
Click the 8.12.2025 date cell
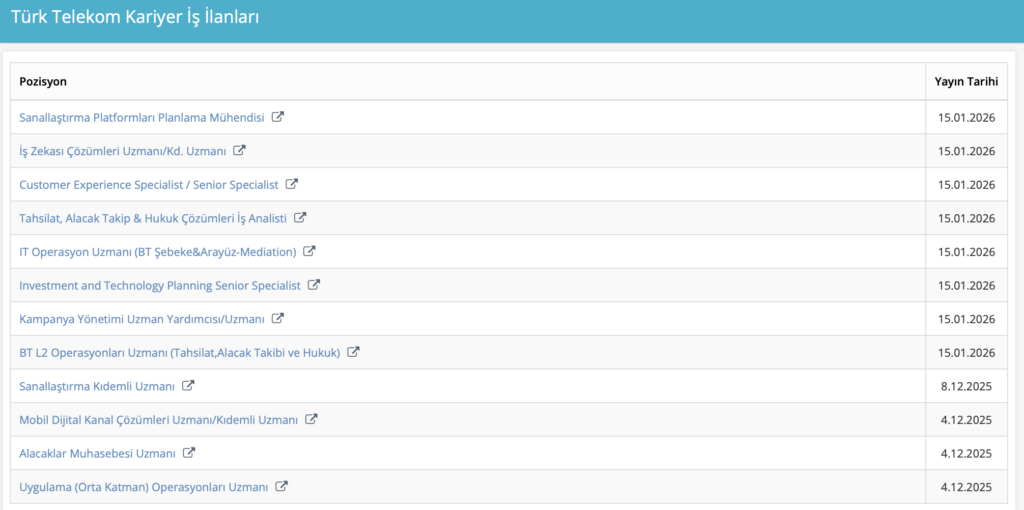(x=966, y=386)
